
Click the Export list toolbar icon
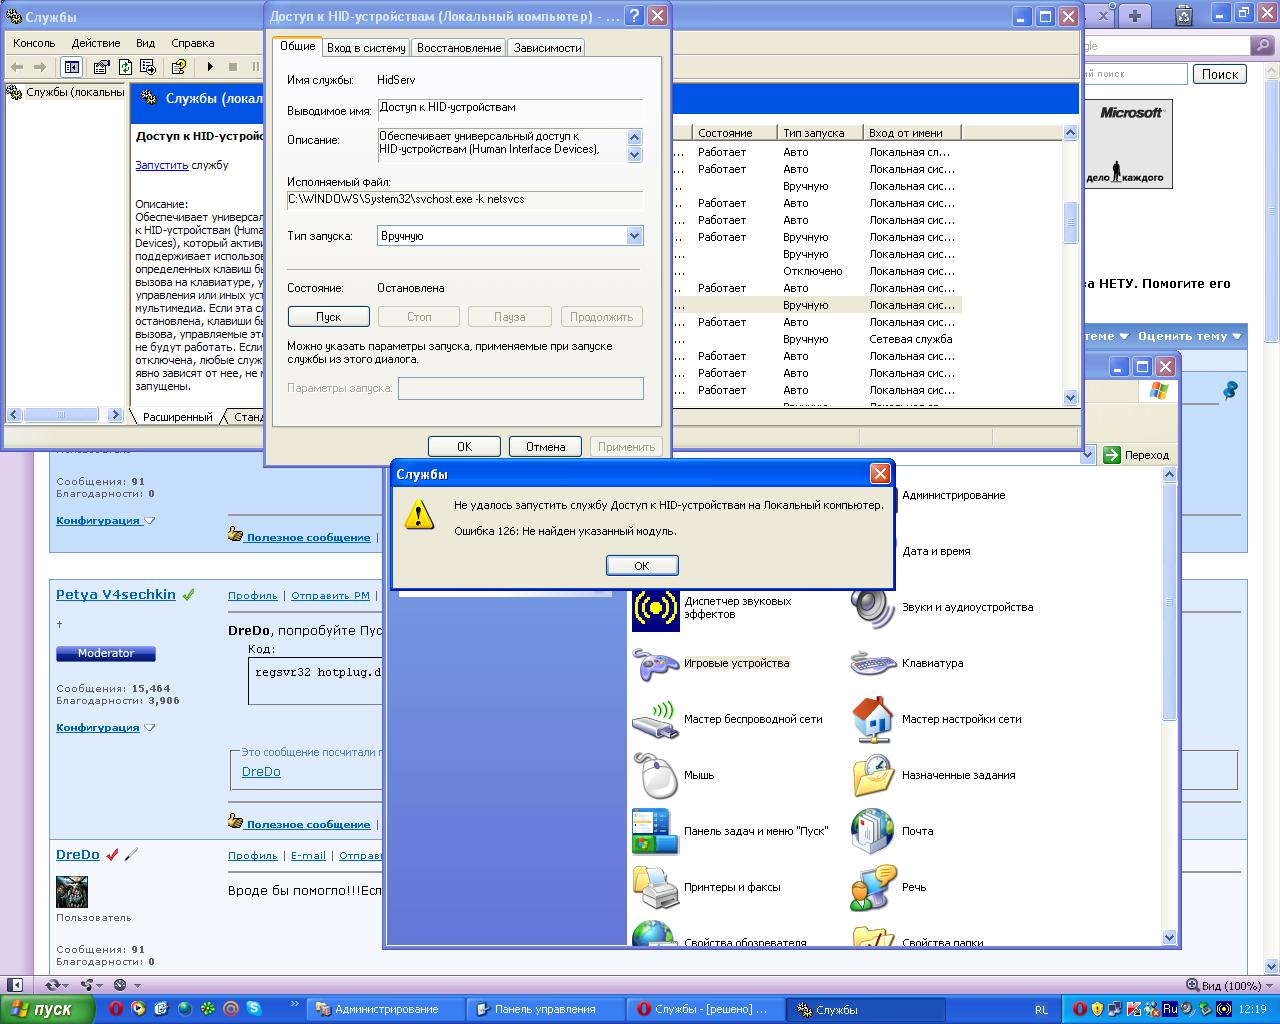tap(148, 67)
